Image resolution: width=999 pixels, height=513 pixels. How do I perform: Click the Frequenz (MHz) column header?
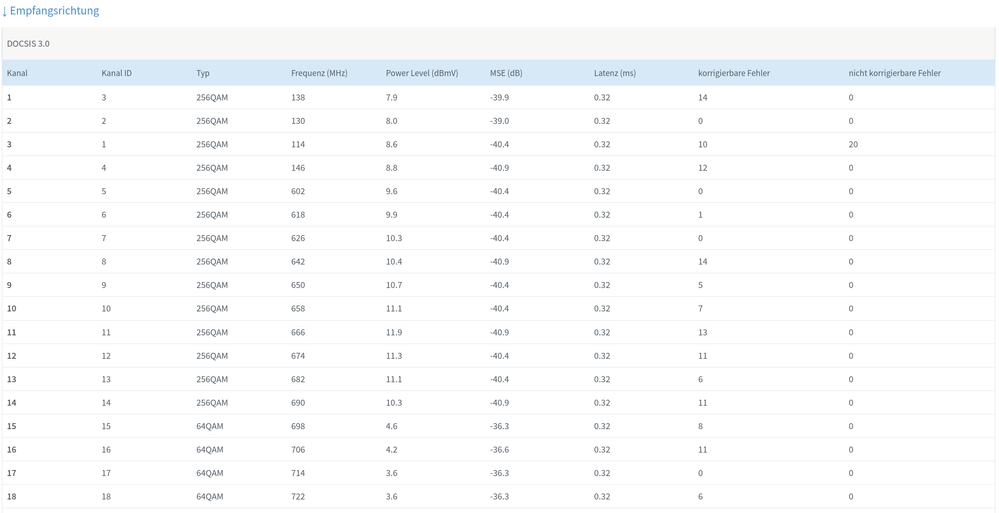click(319, 73)
